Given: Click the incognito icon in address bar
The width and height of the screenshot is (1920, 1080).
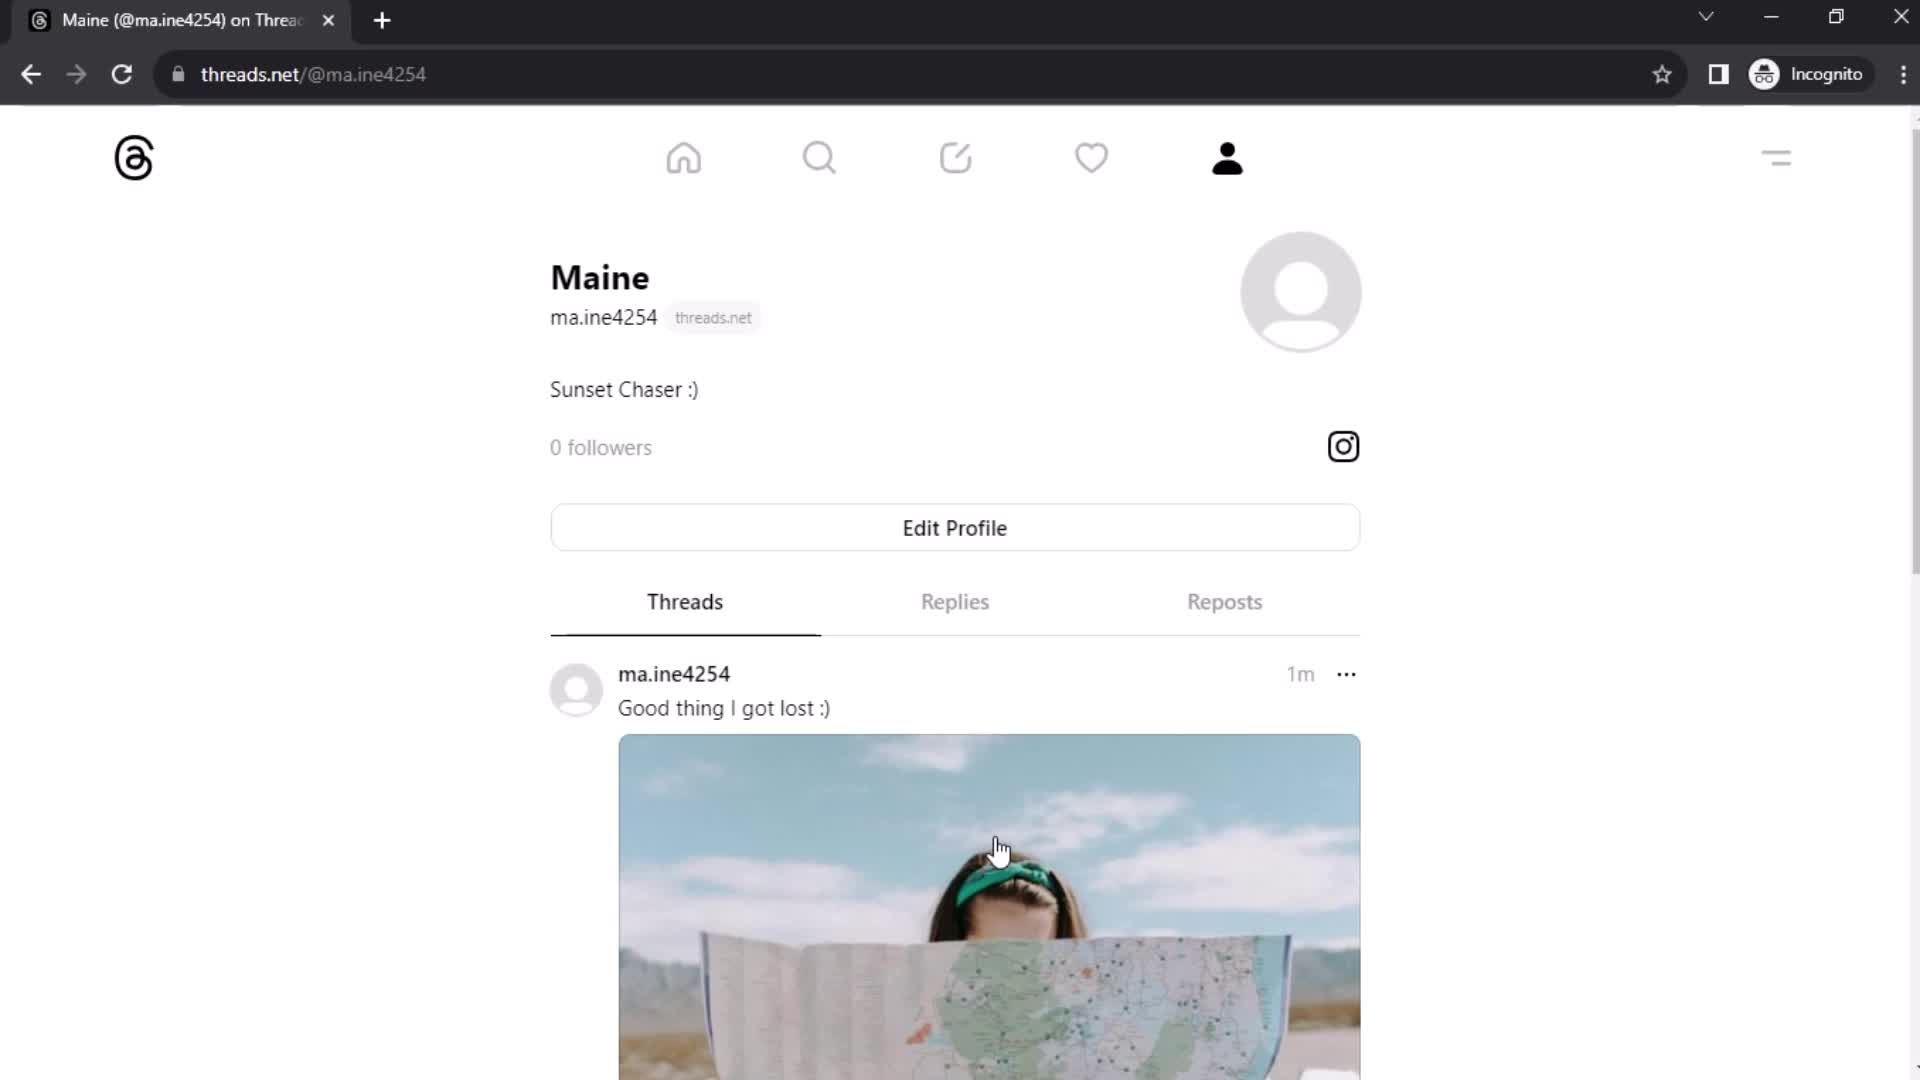Looking at the screenshot, I should (1764, 74).
